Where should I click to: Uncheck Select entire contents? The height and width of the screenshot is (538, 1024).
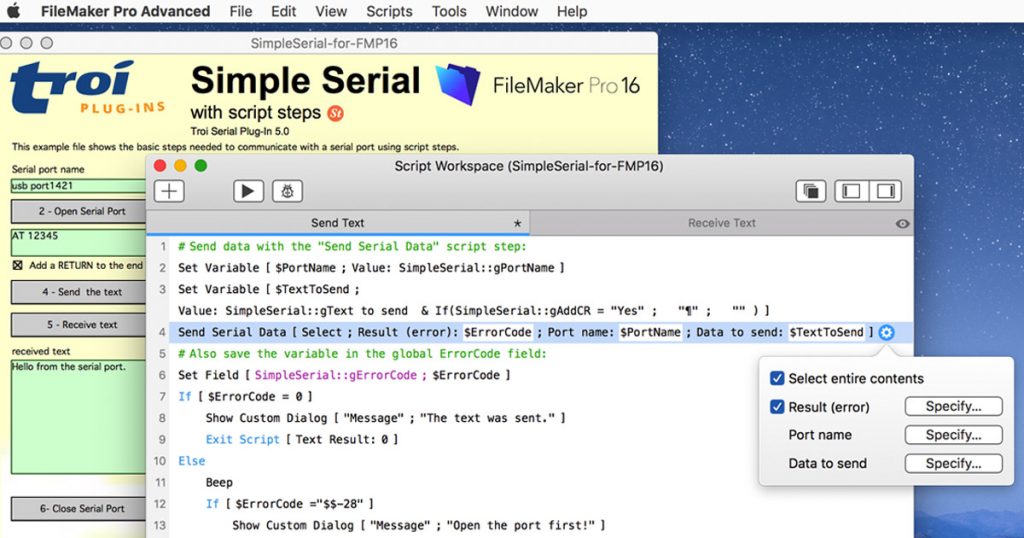(777, 379)
